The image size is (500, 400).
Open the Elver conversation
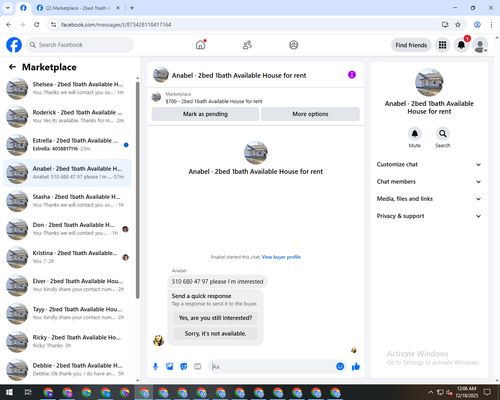click(68, 285)
